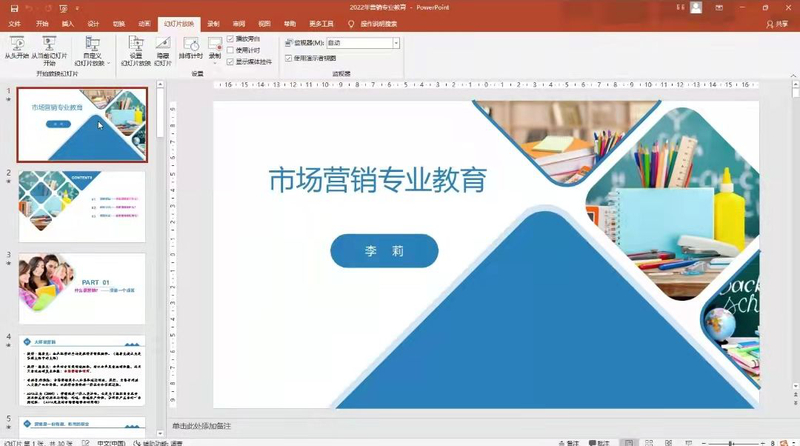Image resolution: width=800 pixels, height=446 pixels.
Task: Open the 更多工具 ribbon tab
Action: [321, 24]
